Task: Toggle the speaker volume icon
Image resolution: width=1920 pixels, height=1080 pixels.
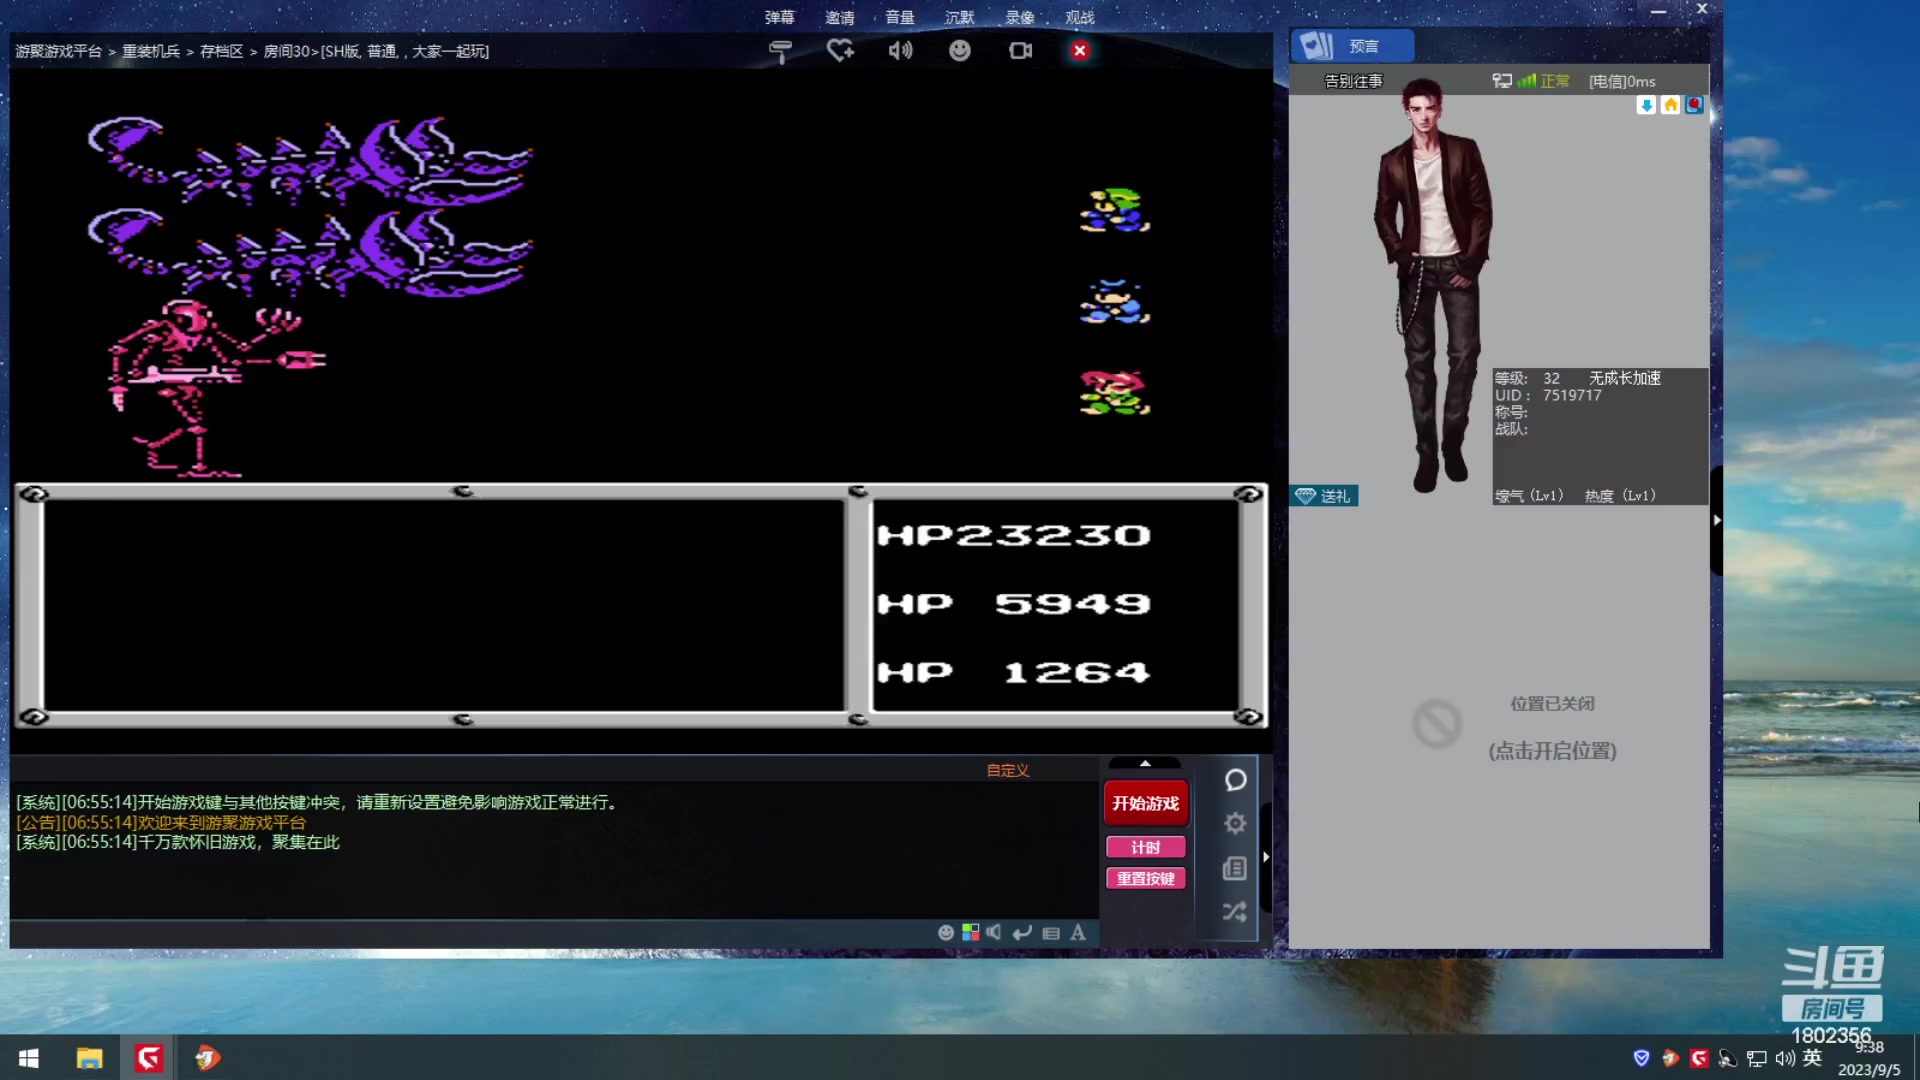Action: point(900,50)
